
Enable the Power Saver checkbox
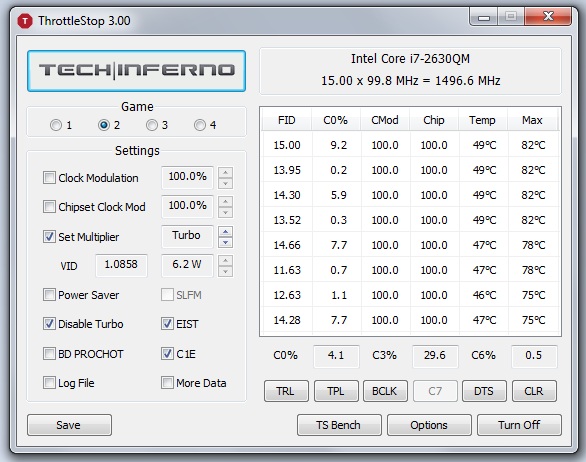(x=49, y=295)
